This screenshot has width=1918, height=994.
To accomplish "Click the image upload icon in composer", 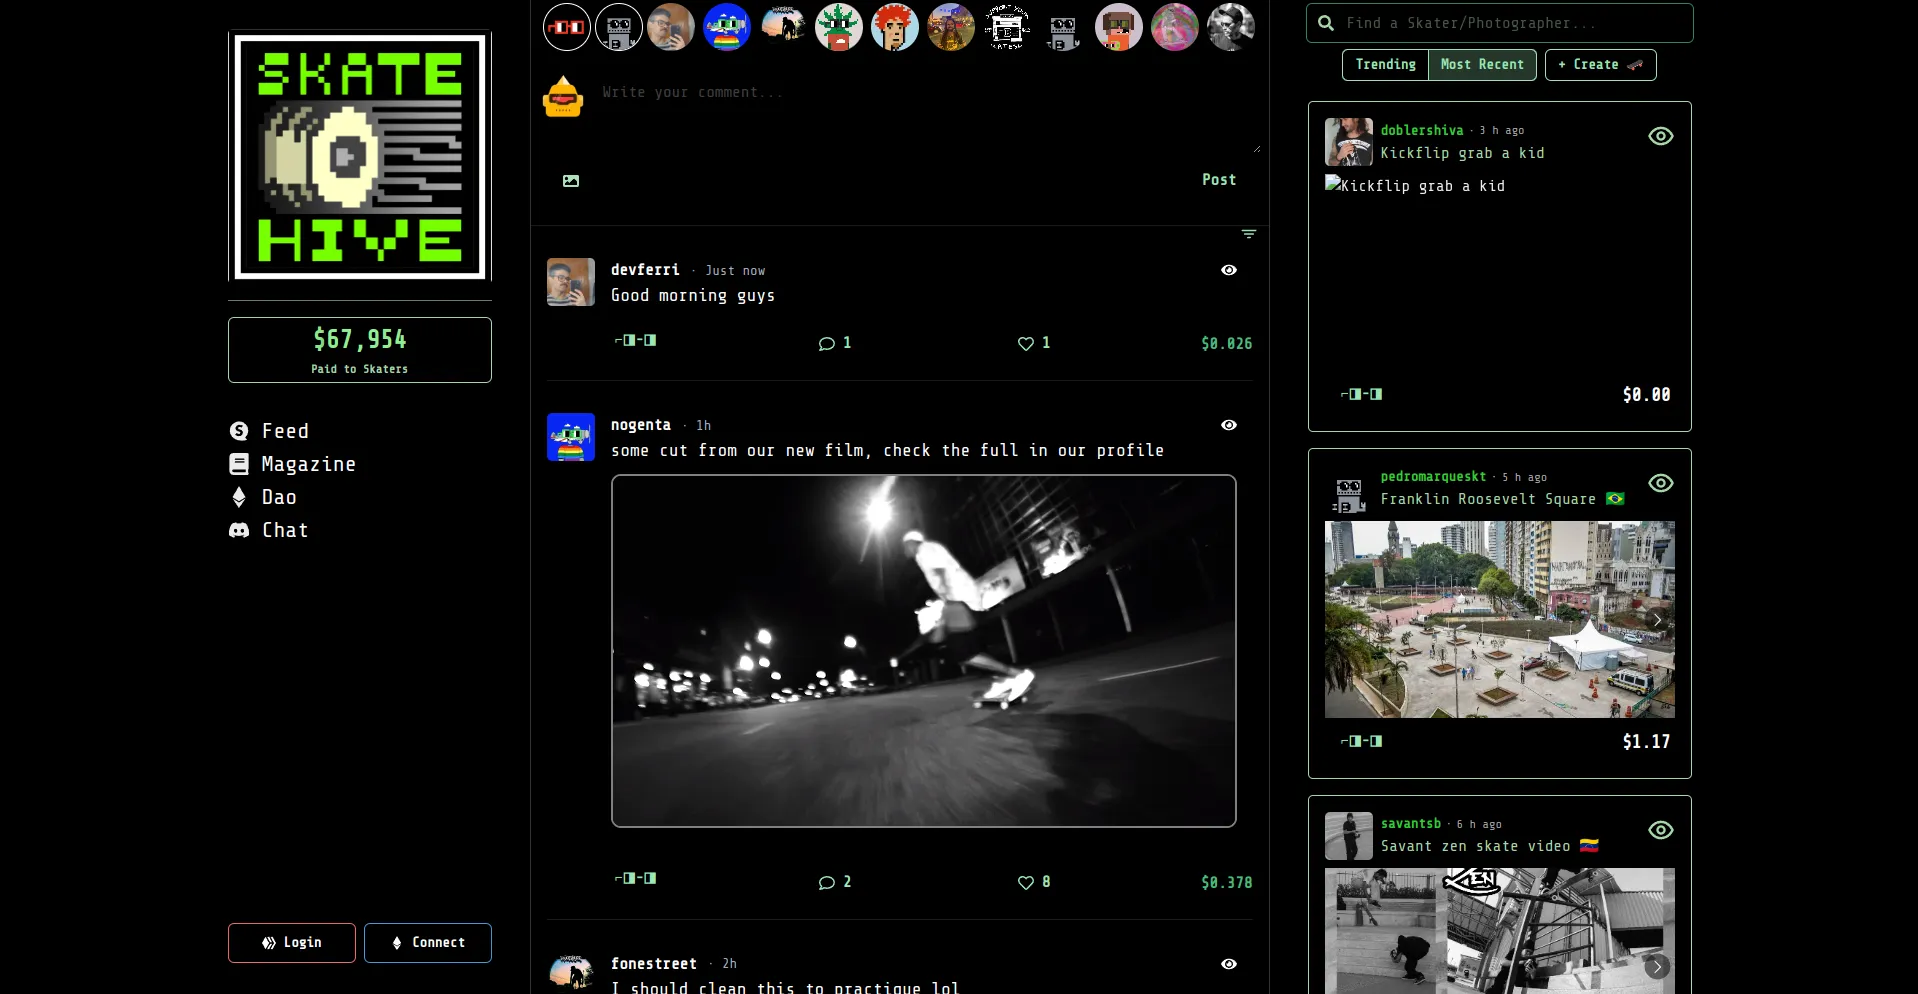I will [570, 181].
